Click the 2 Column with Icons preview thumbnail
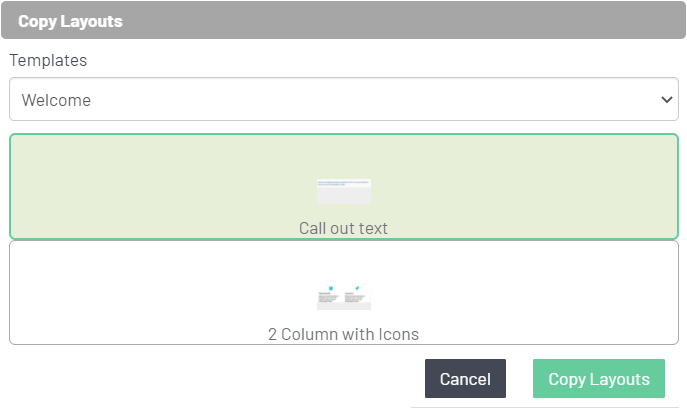Viewport: 687px width, 408px height. coord(344,297)
